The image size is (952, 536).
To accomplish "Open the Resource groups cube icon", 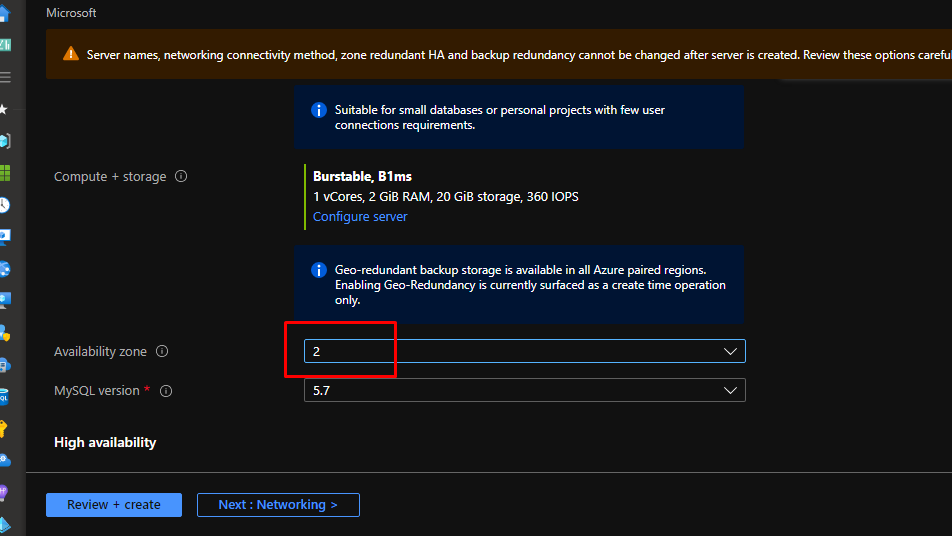I will click(5, 141).
